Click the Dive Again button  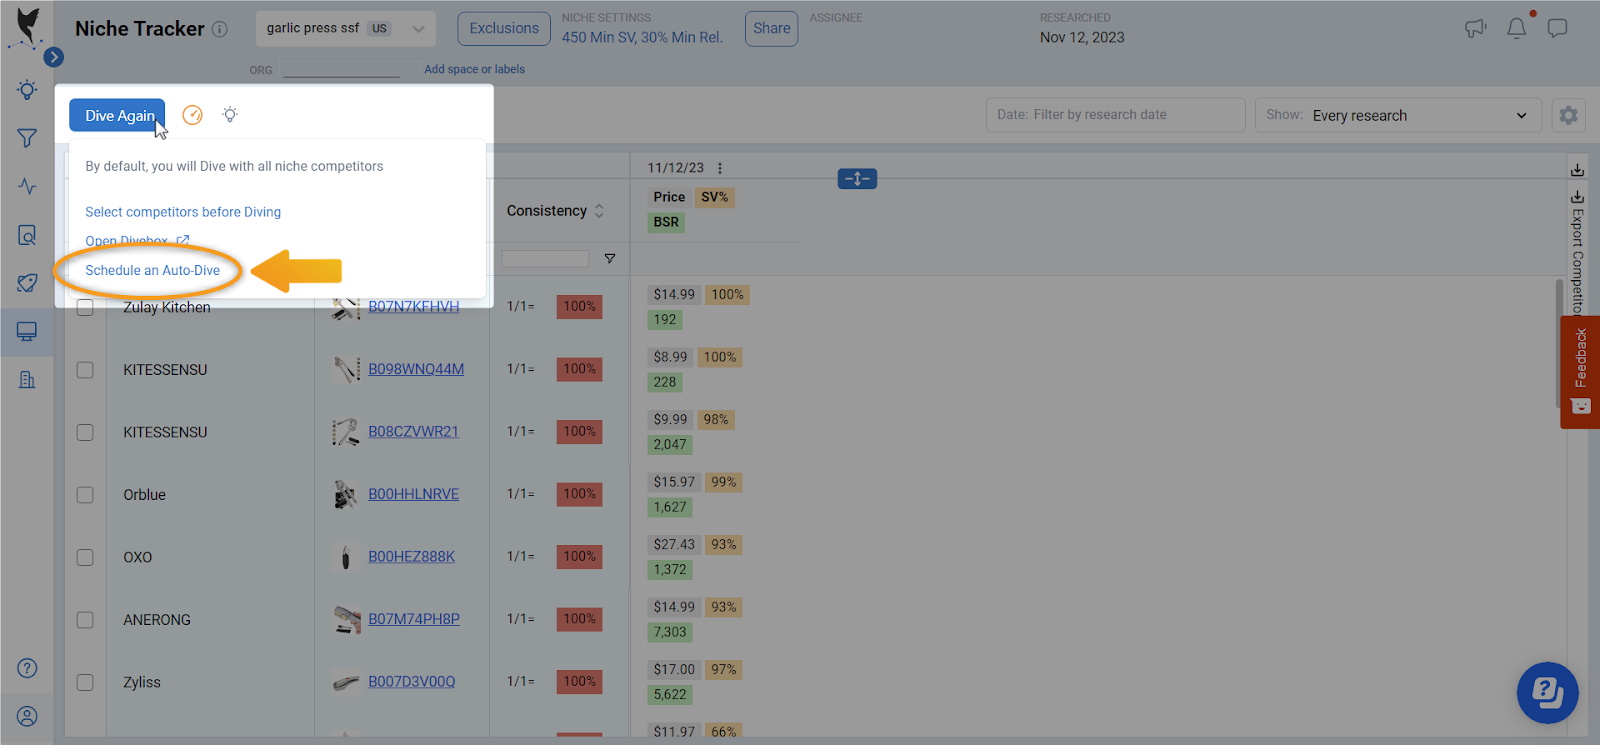pyautogui.click(x=117, y=115)
